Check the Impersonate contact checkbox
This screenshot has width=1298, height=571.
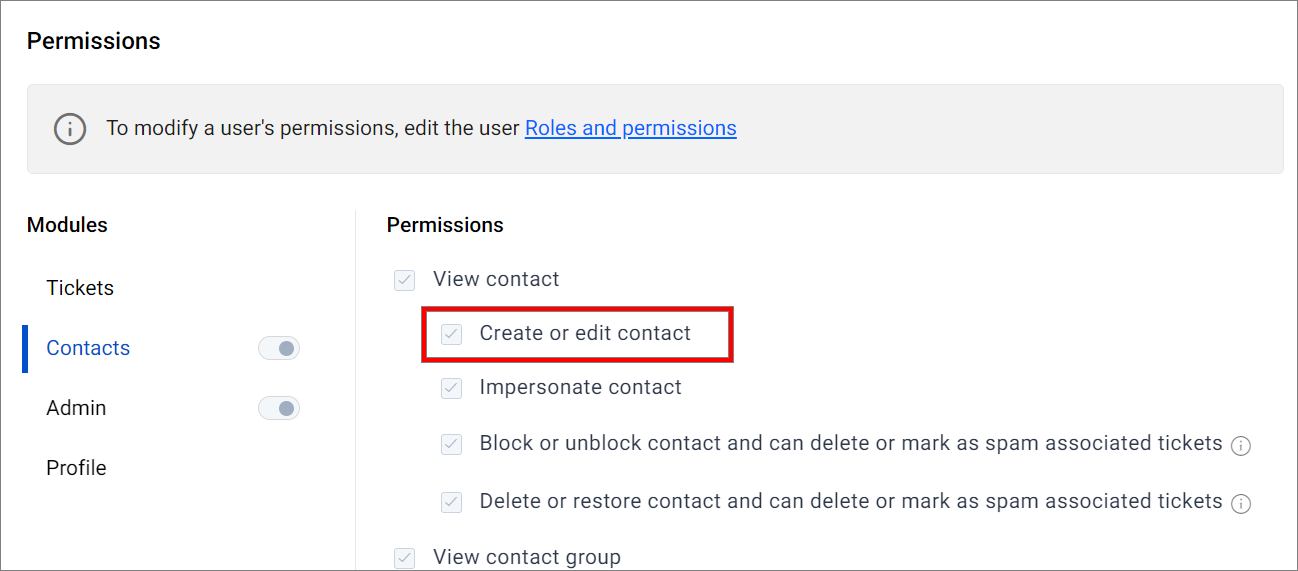(452, 388)
